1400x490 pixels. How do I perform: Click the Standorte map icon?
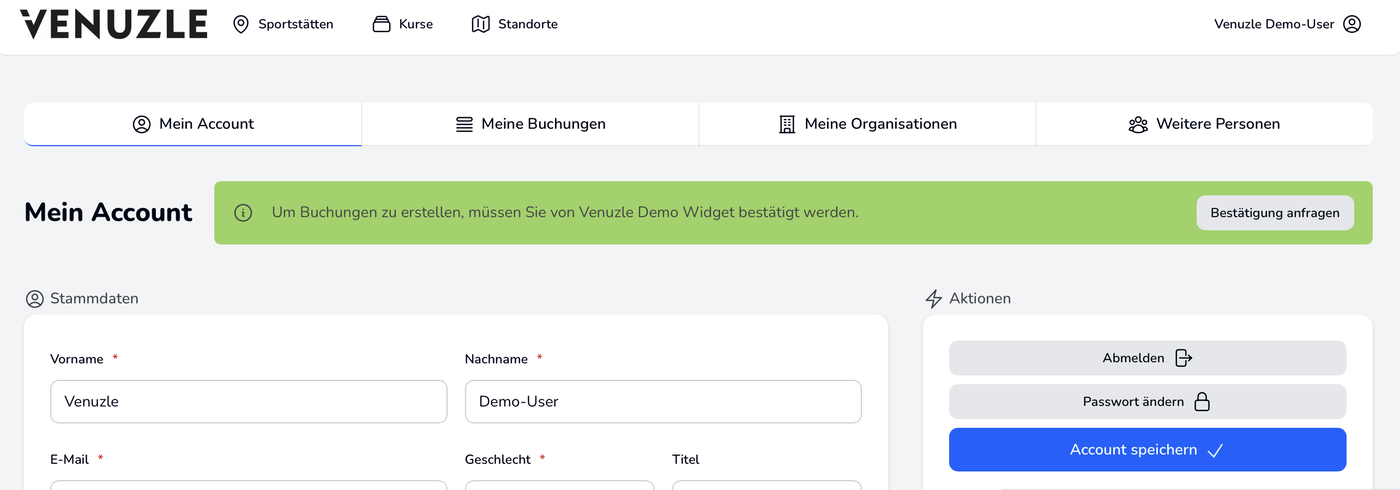click(x=481, y=24)
